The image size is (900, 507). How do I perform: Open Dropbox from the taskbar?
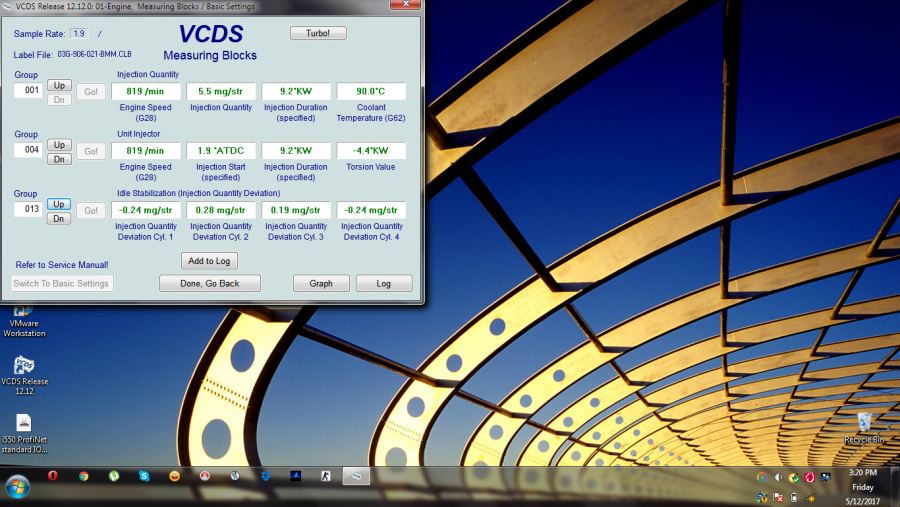point(265,477)
